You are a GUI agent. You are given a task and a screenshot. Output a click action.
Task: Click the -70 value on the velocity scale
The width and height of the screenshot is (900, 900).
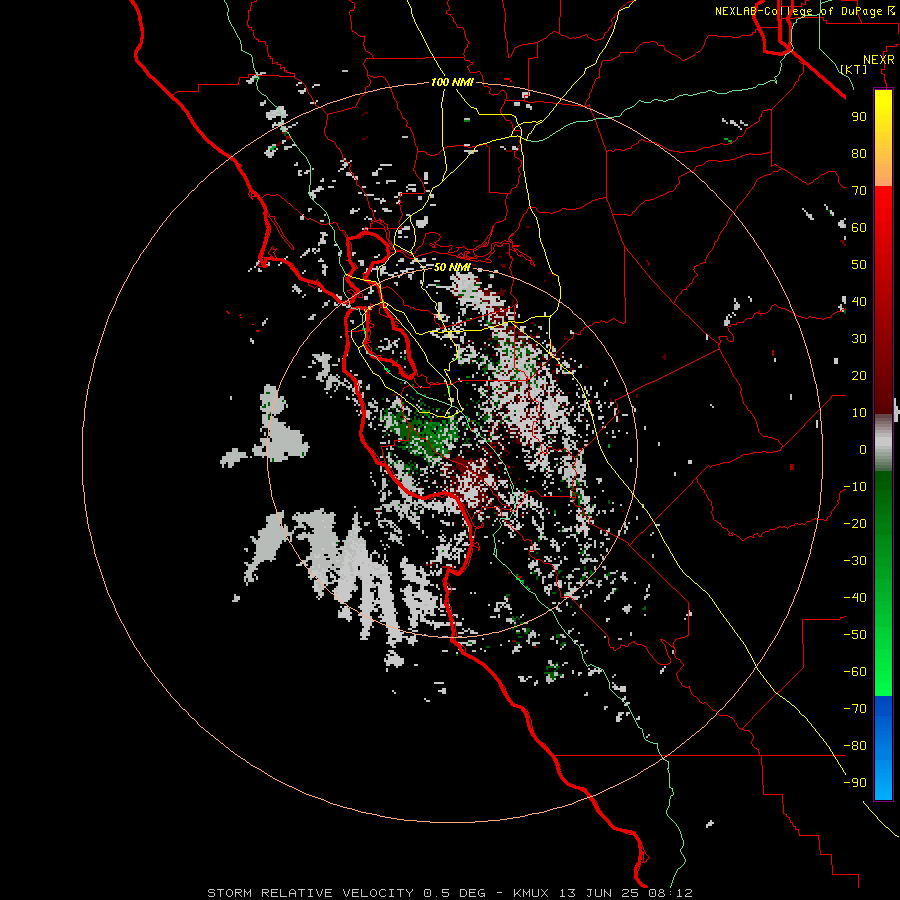pyautogui.click(x=855, y=709)
